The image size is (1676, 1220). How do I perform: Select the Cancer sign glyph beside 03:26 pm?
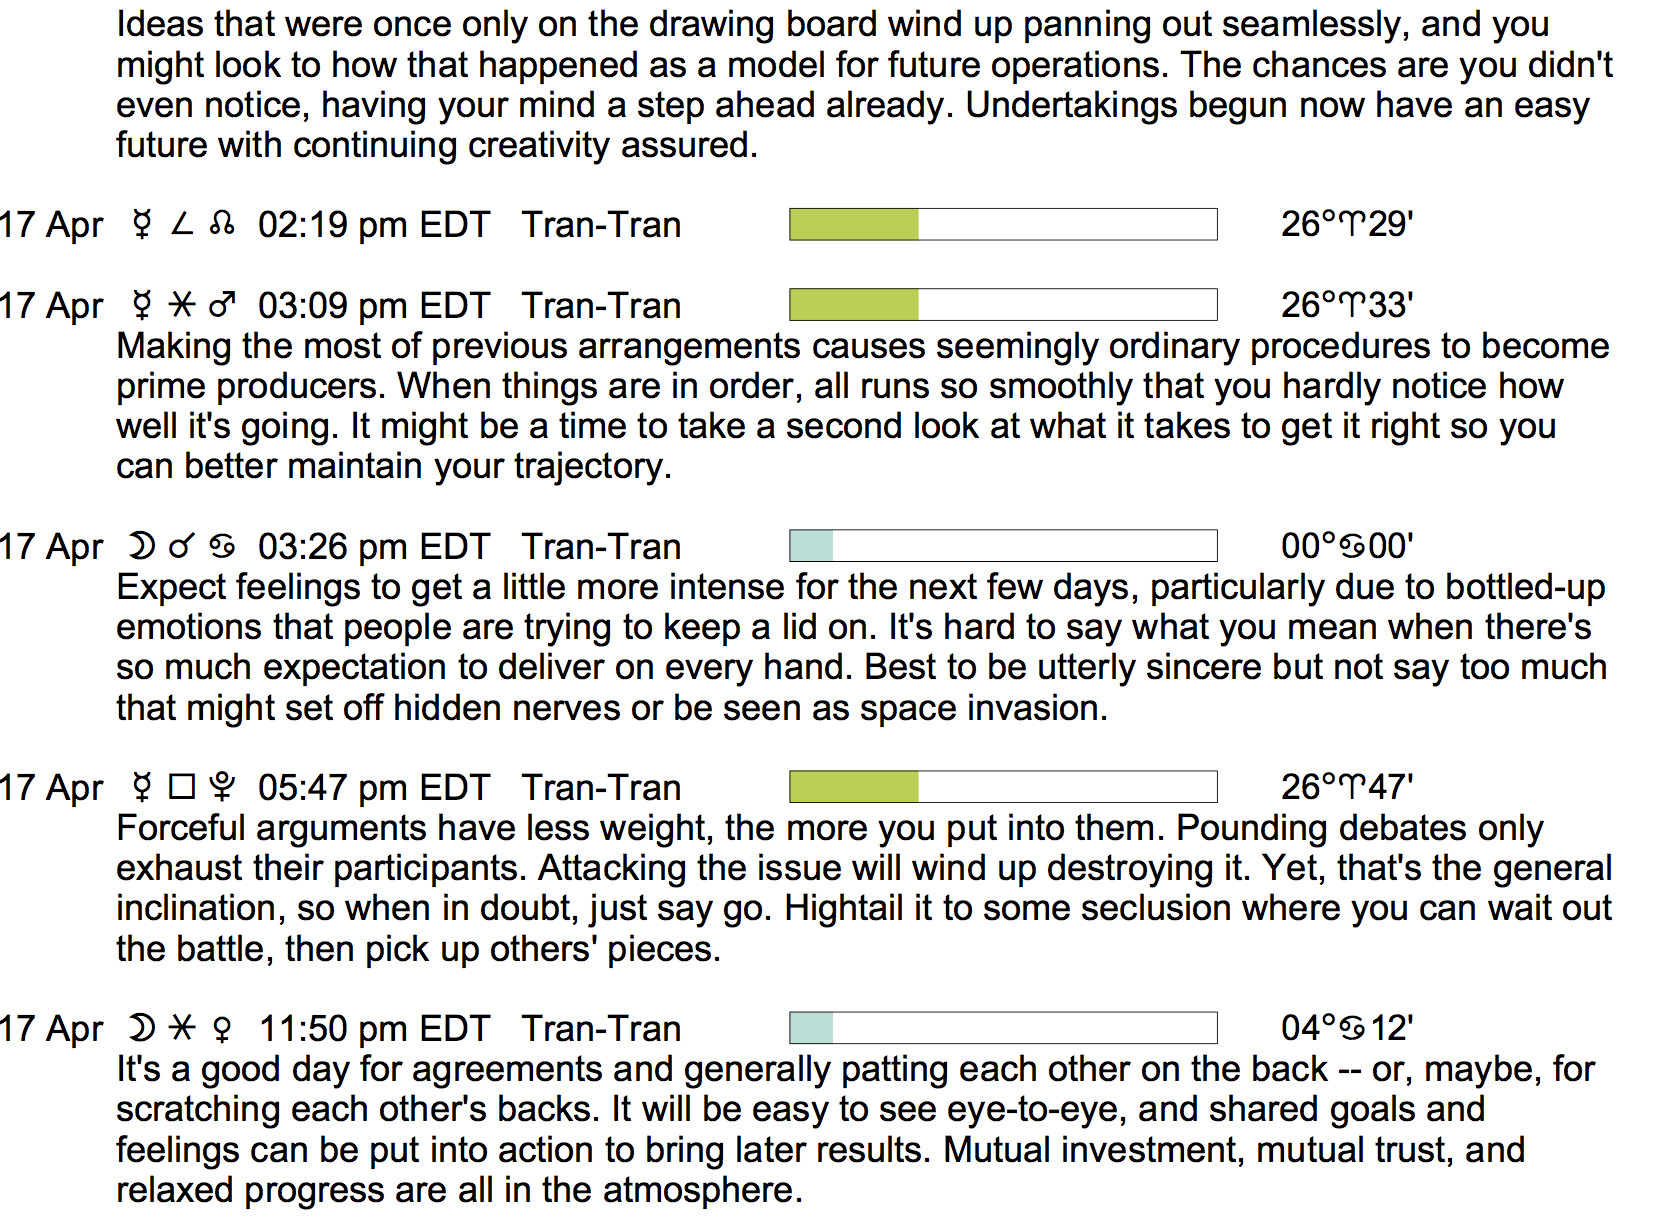coord(222,547)
